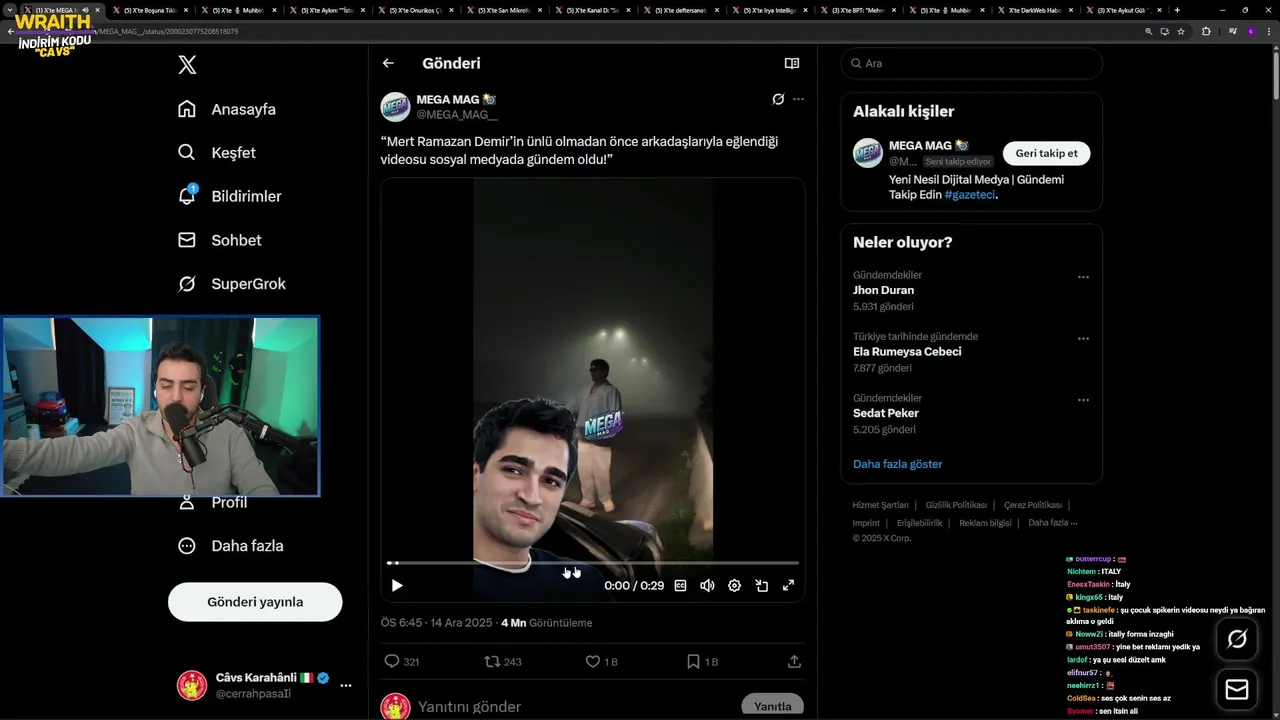Open video settings gear

[x=734, y=586]
